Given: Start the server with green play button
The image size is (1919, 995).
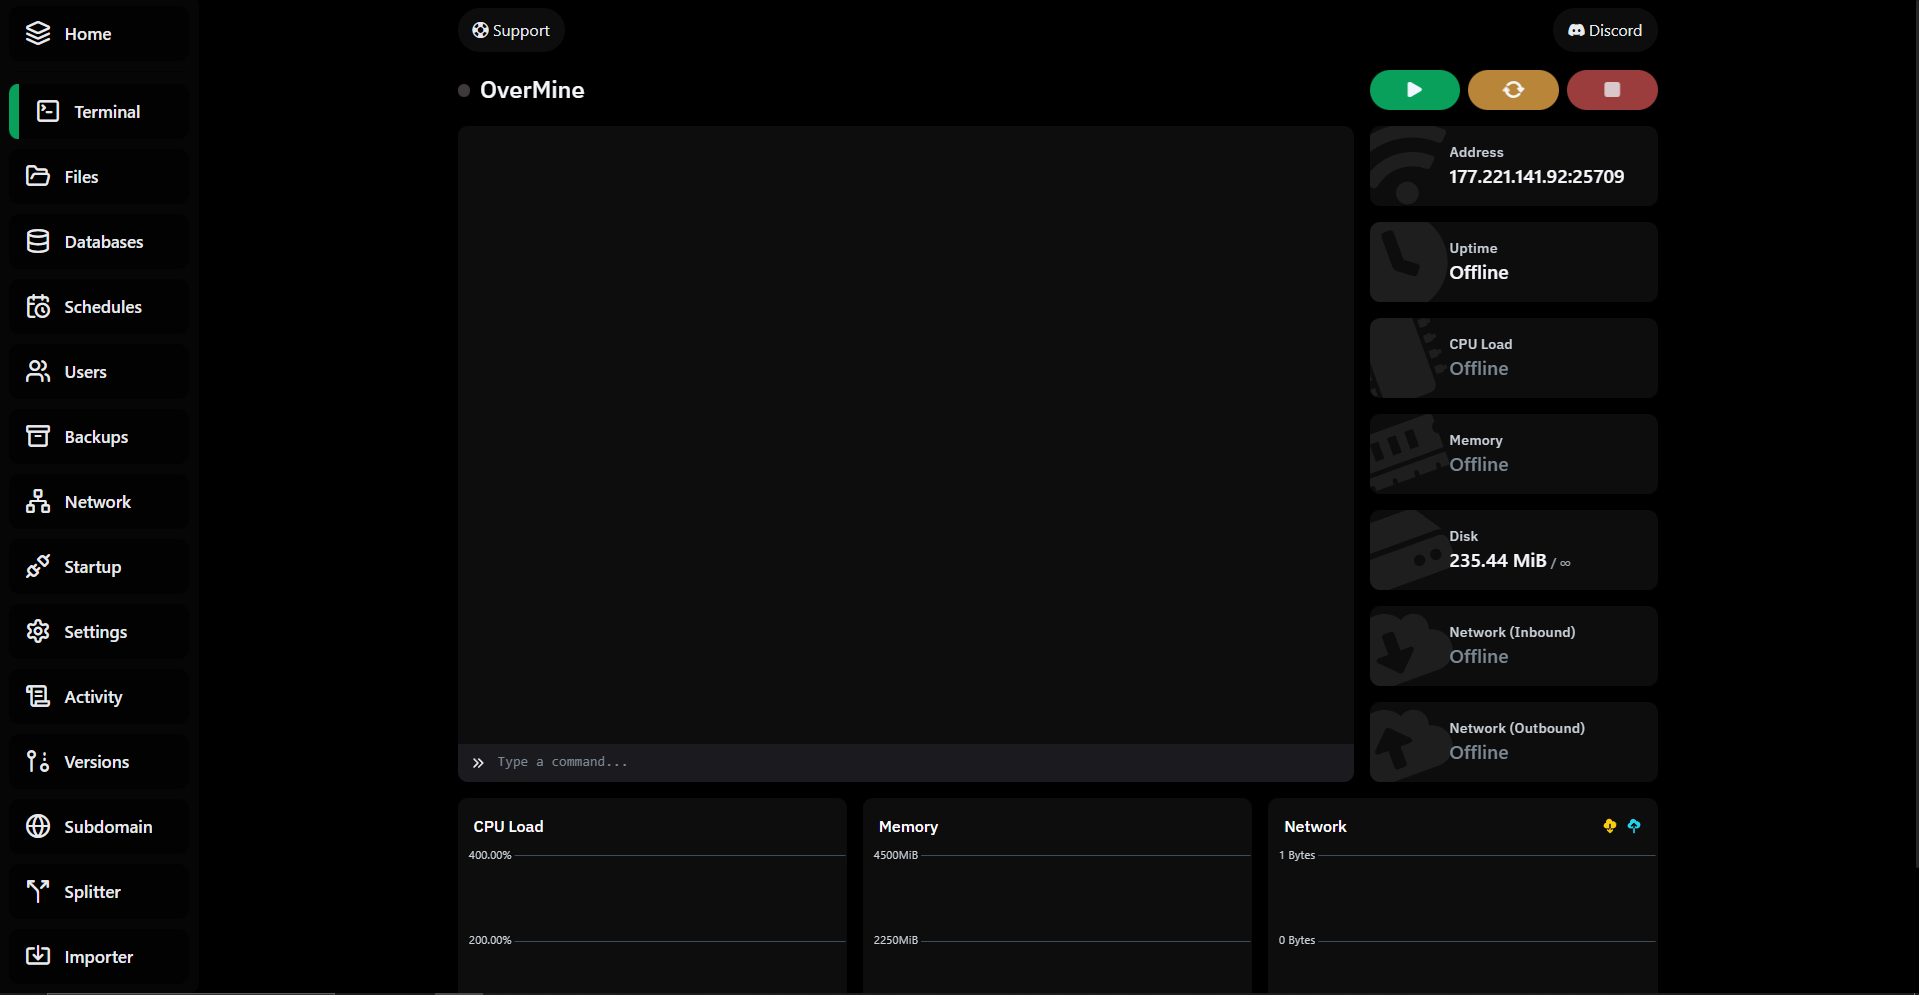Looking at the screenshot, I should [1414, 90].
